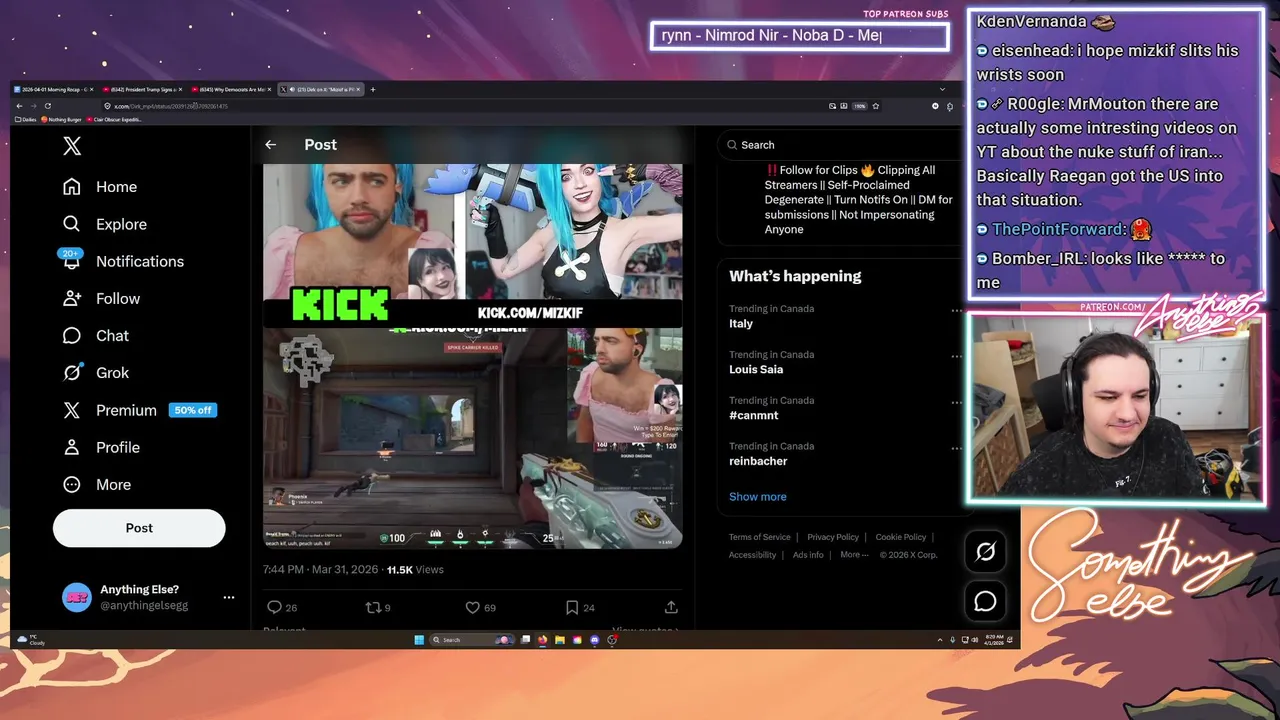Open the Home page from the sidebar
This screenshot has height=720, width=1280.
tap(100, 187)
